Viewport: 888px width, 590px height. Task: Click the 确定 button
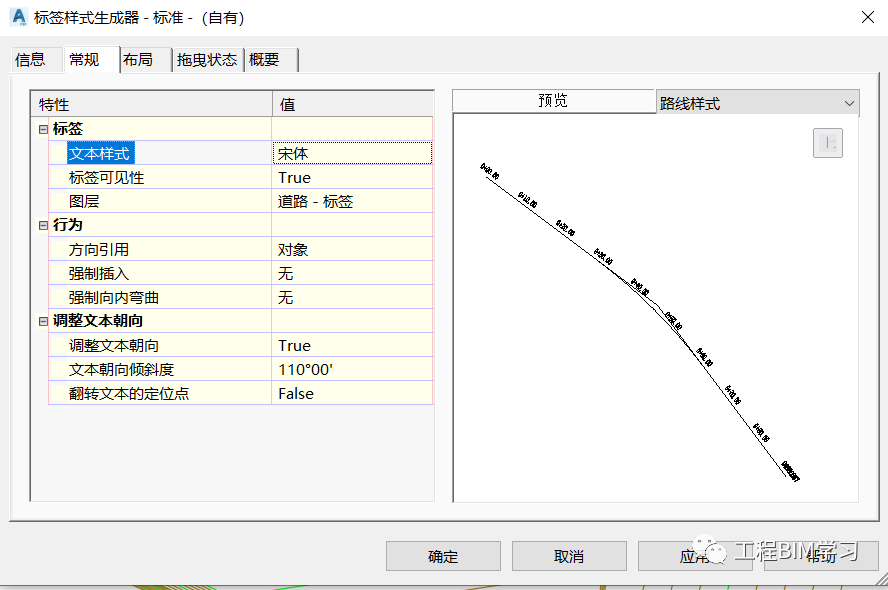pos(443,556)
